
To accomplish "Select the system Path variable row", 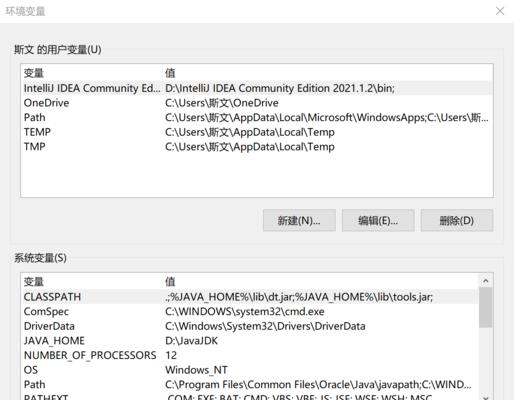I will point(250,385).
